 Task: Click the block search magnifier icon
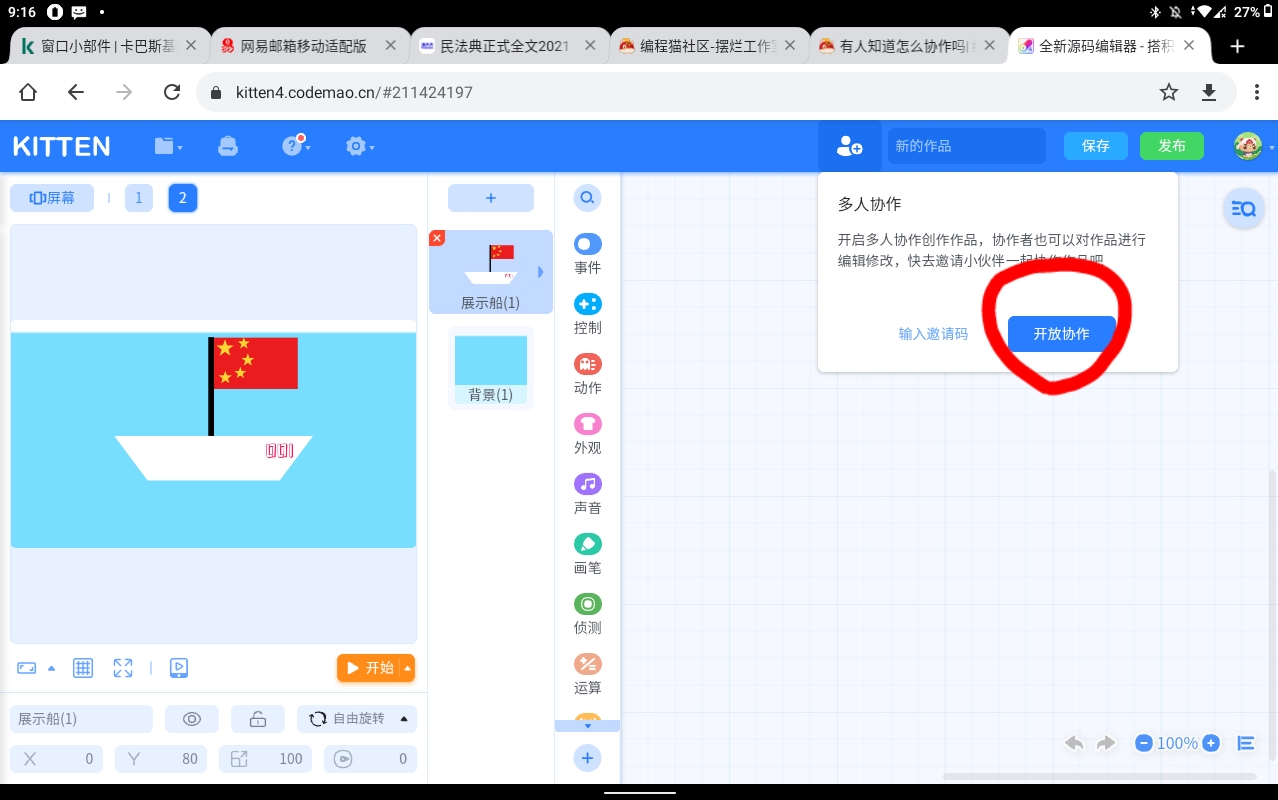click(x=587, y=198)
